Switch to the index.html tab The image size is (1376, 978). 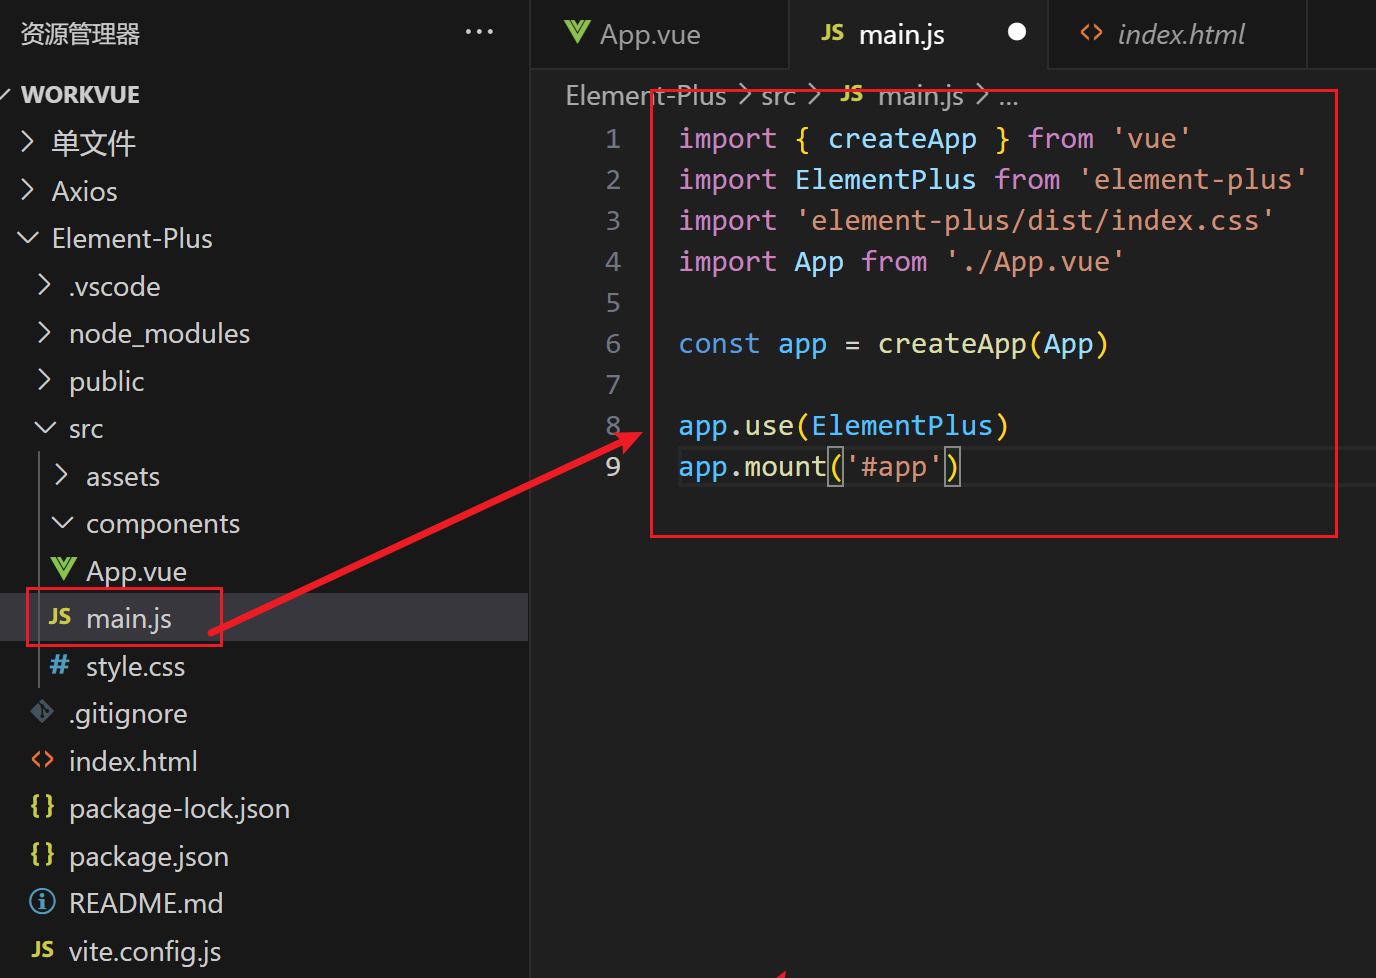coord(1180,33)
